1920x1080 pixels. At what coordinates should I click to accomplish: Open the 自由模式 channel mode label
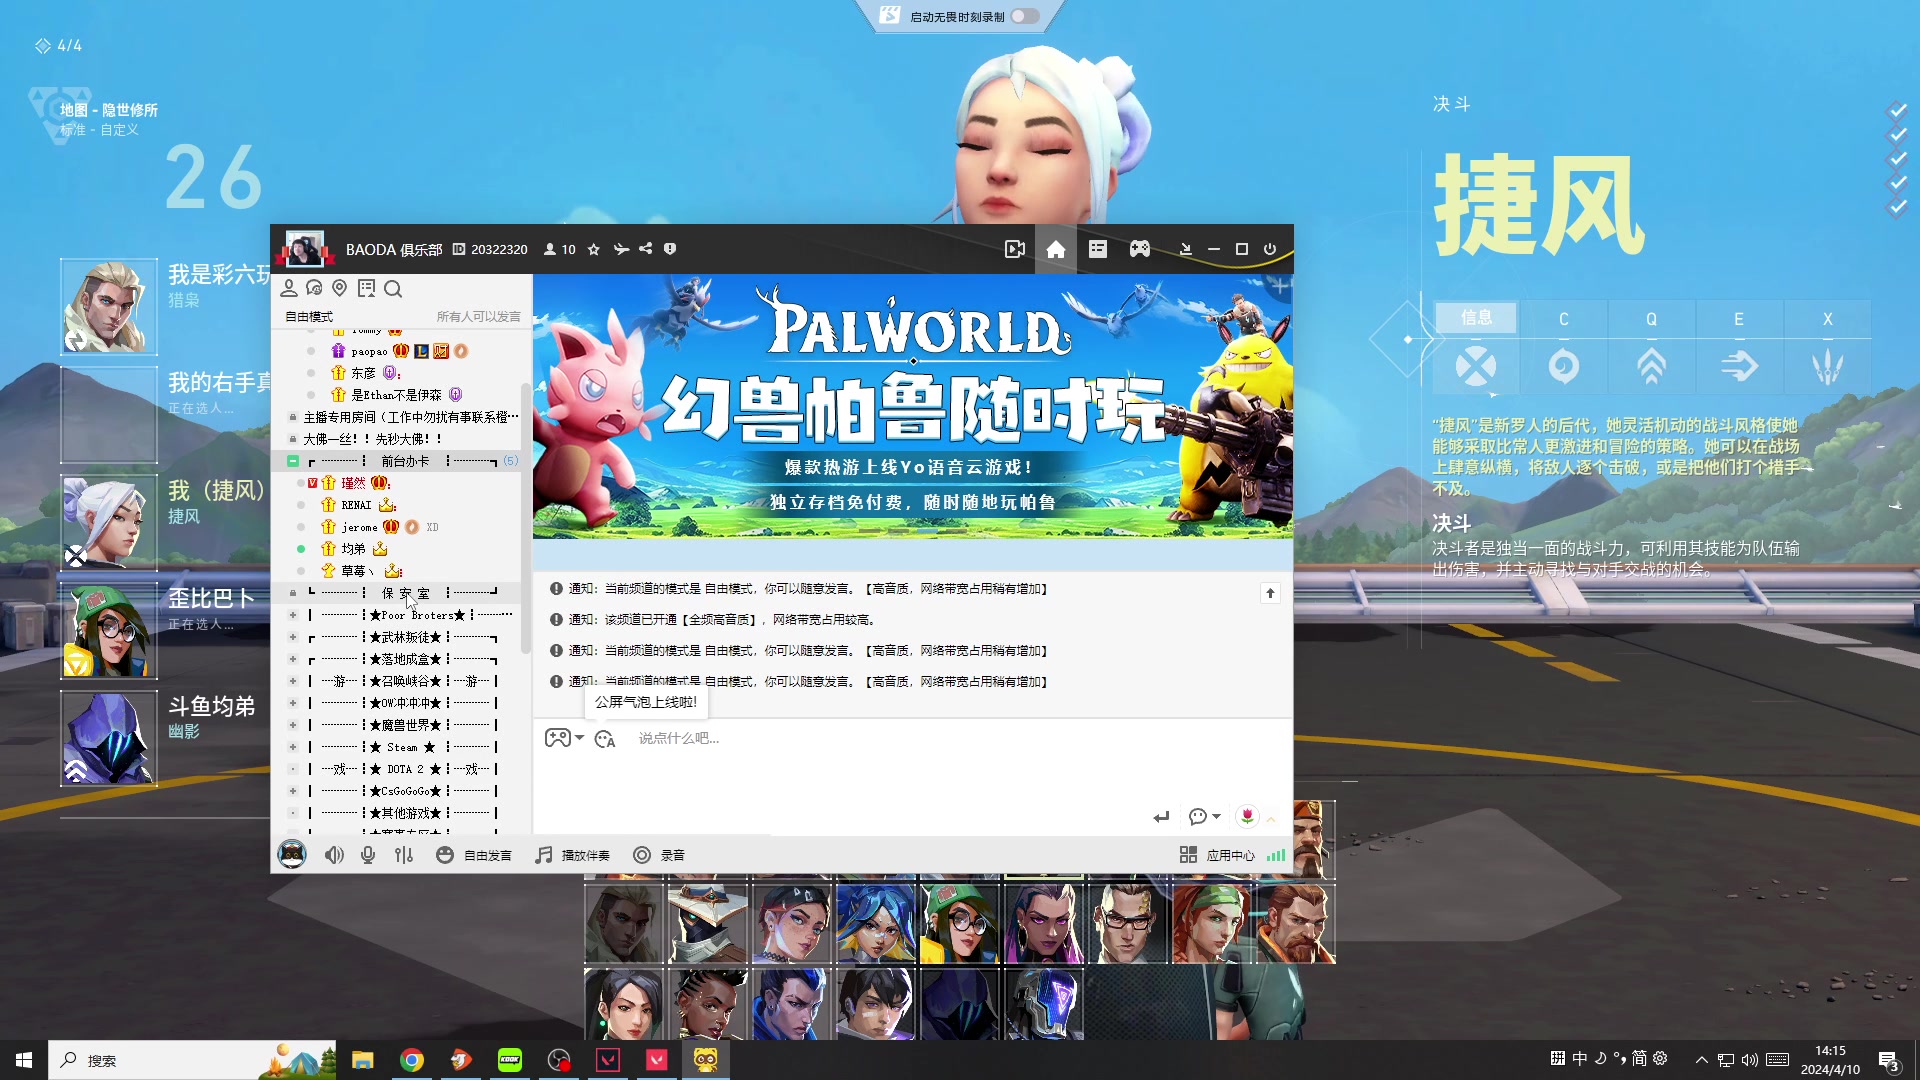(x=309, y=317)
